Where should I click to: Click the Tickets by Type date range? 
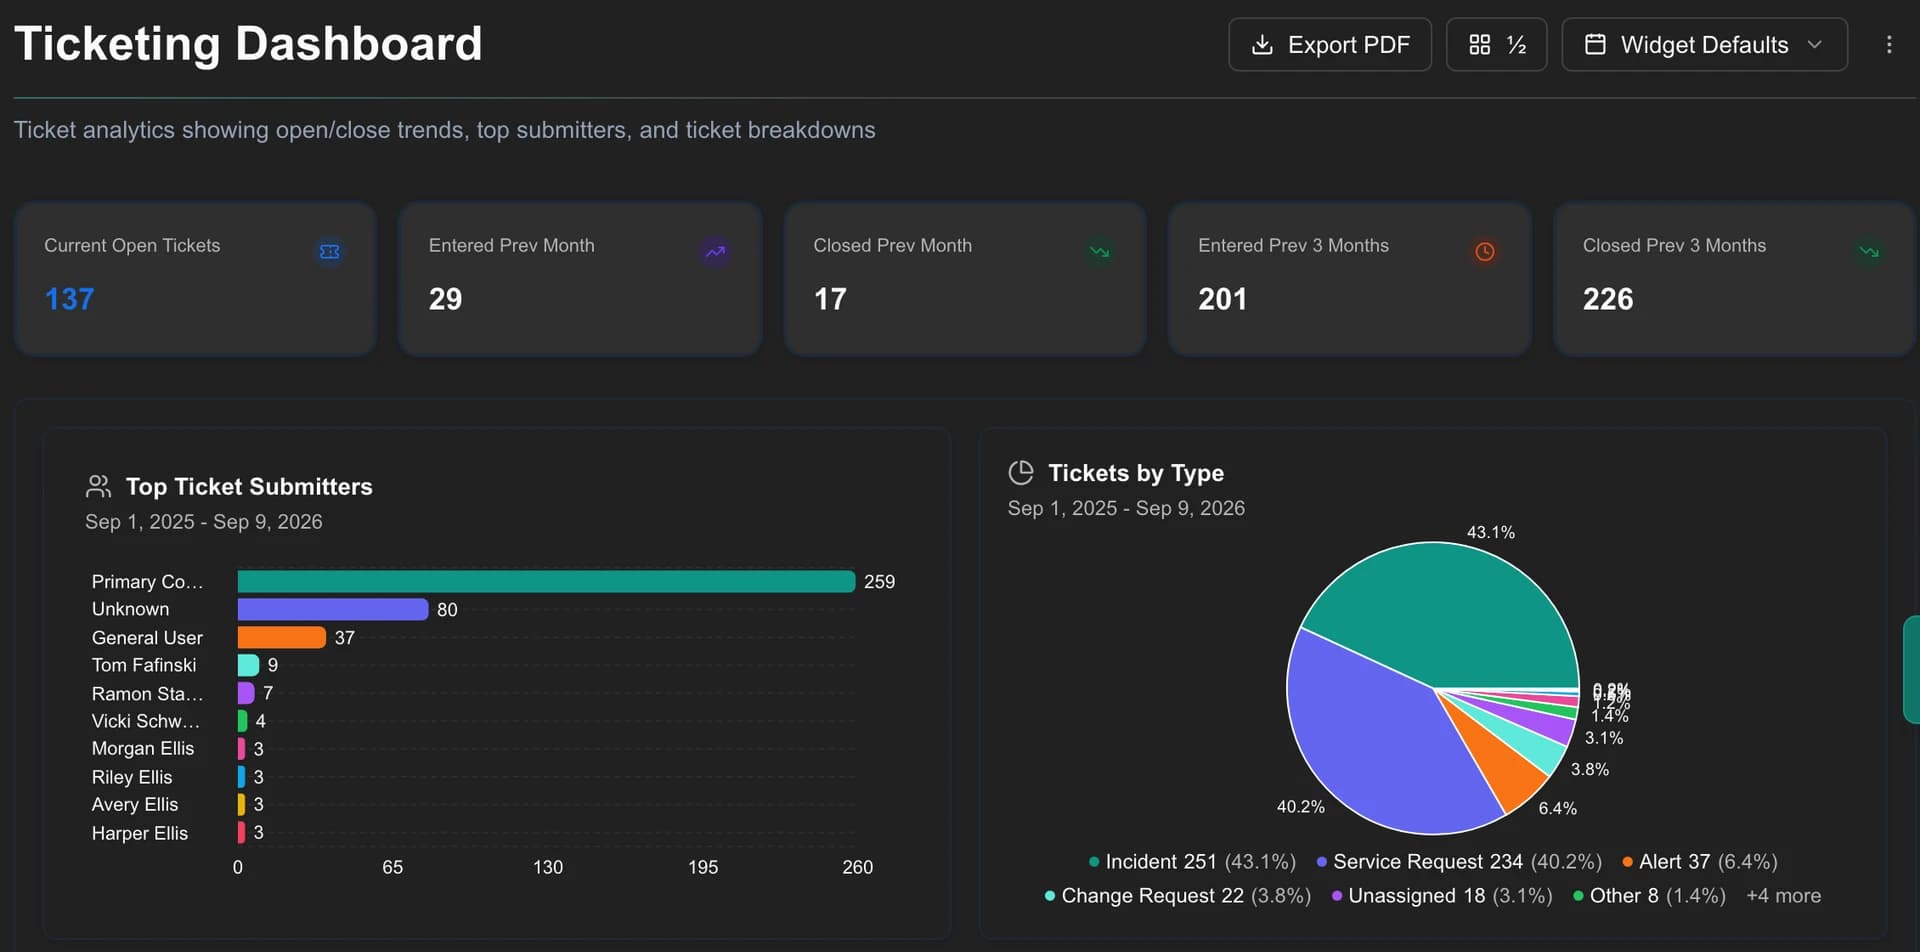tap(1126, 508)
